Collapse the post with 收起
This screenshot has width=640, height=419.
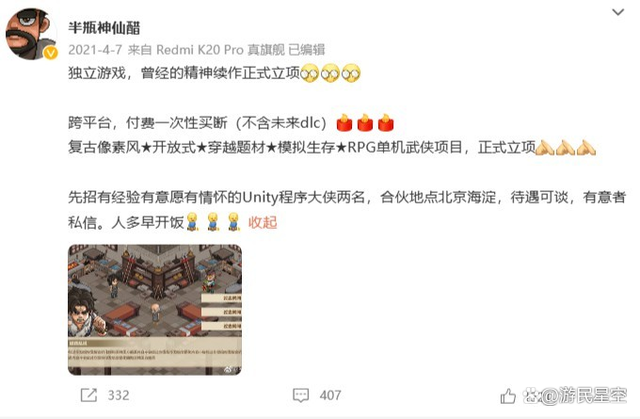coord(262,222)
